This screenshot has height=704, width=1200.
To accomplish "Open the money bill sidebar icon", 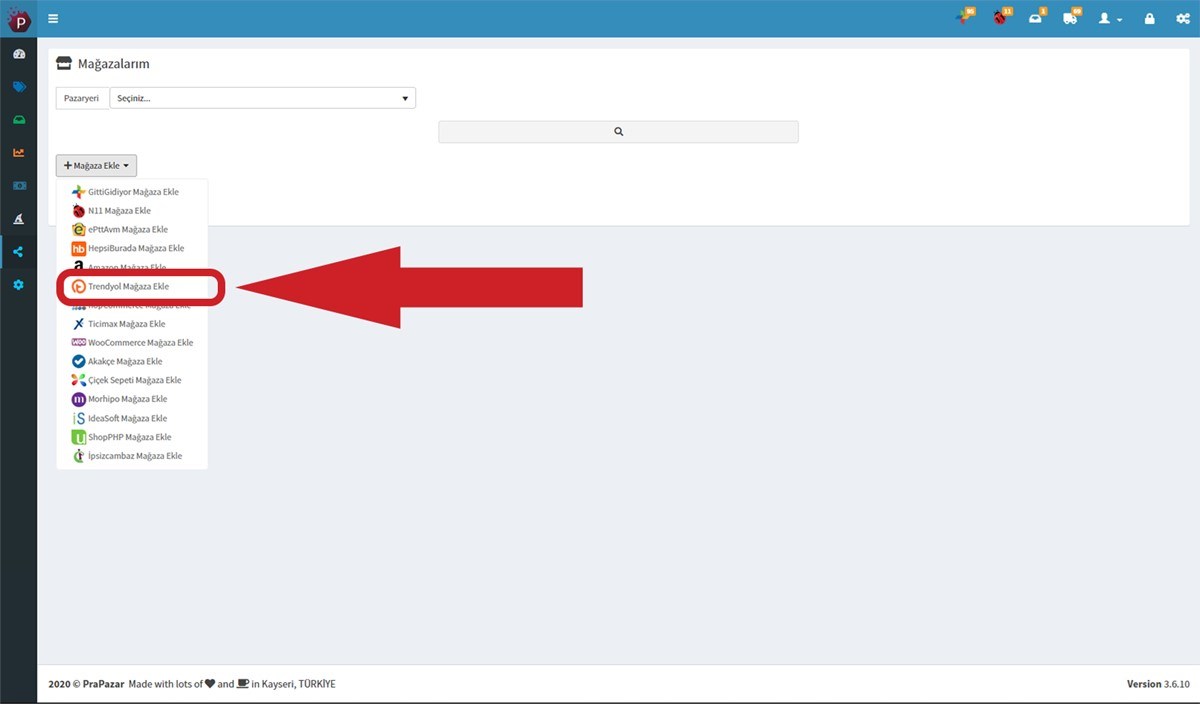I will (18, 186).
